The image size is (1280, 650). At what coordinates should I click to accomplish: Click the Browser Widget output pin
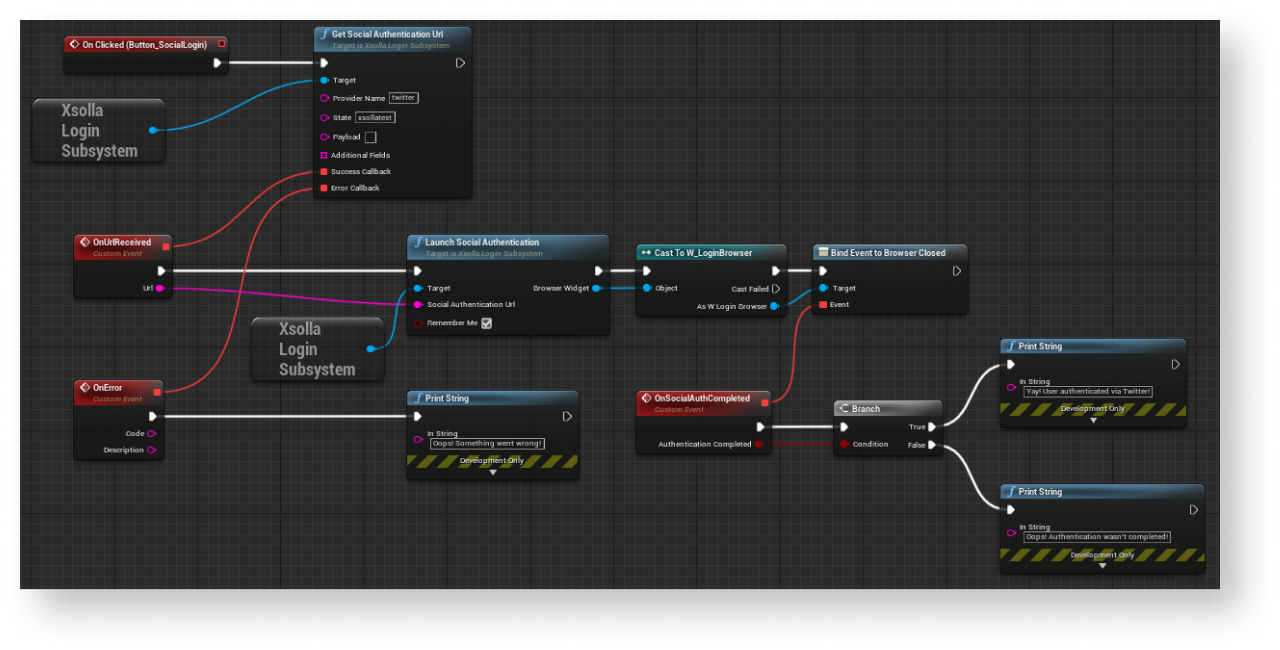pos(597,288)
